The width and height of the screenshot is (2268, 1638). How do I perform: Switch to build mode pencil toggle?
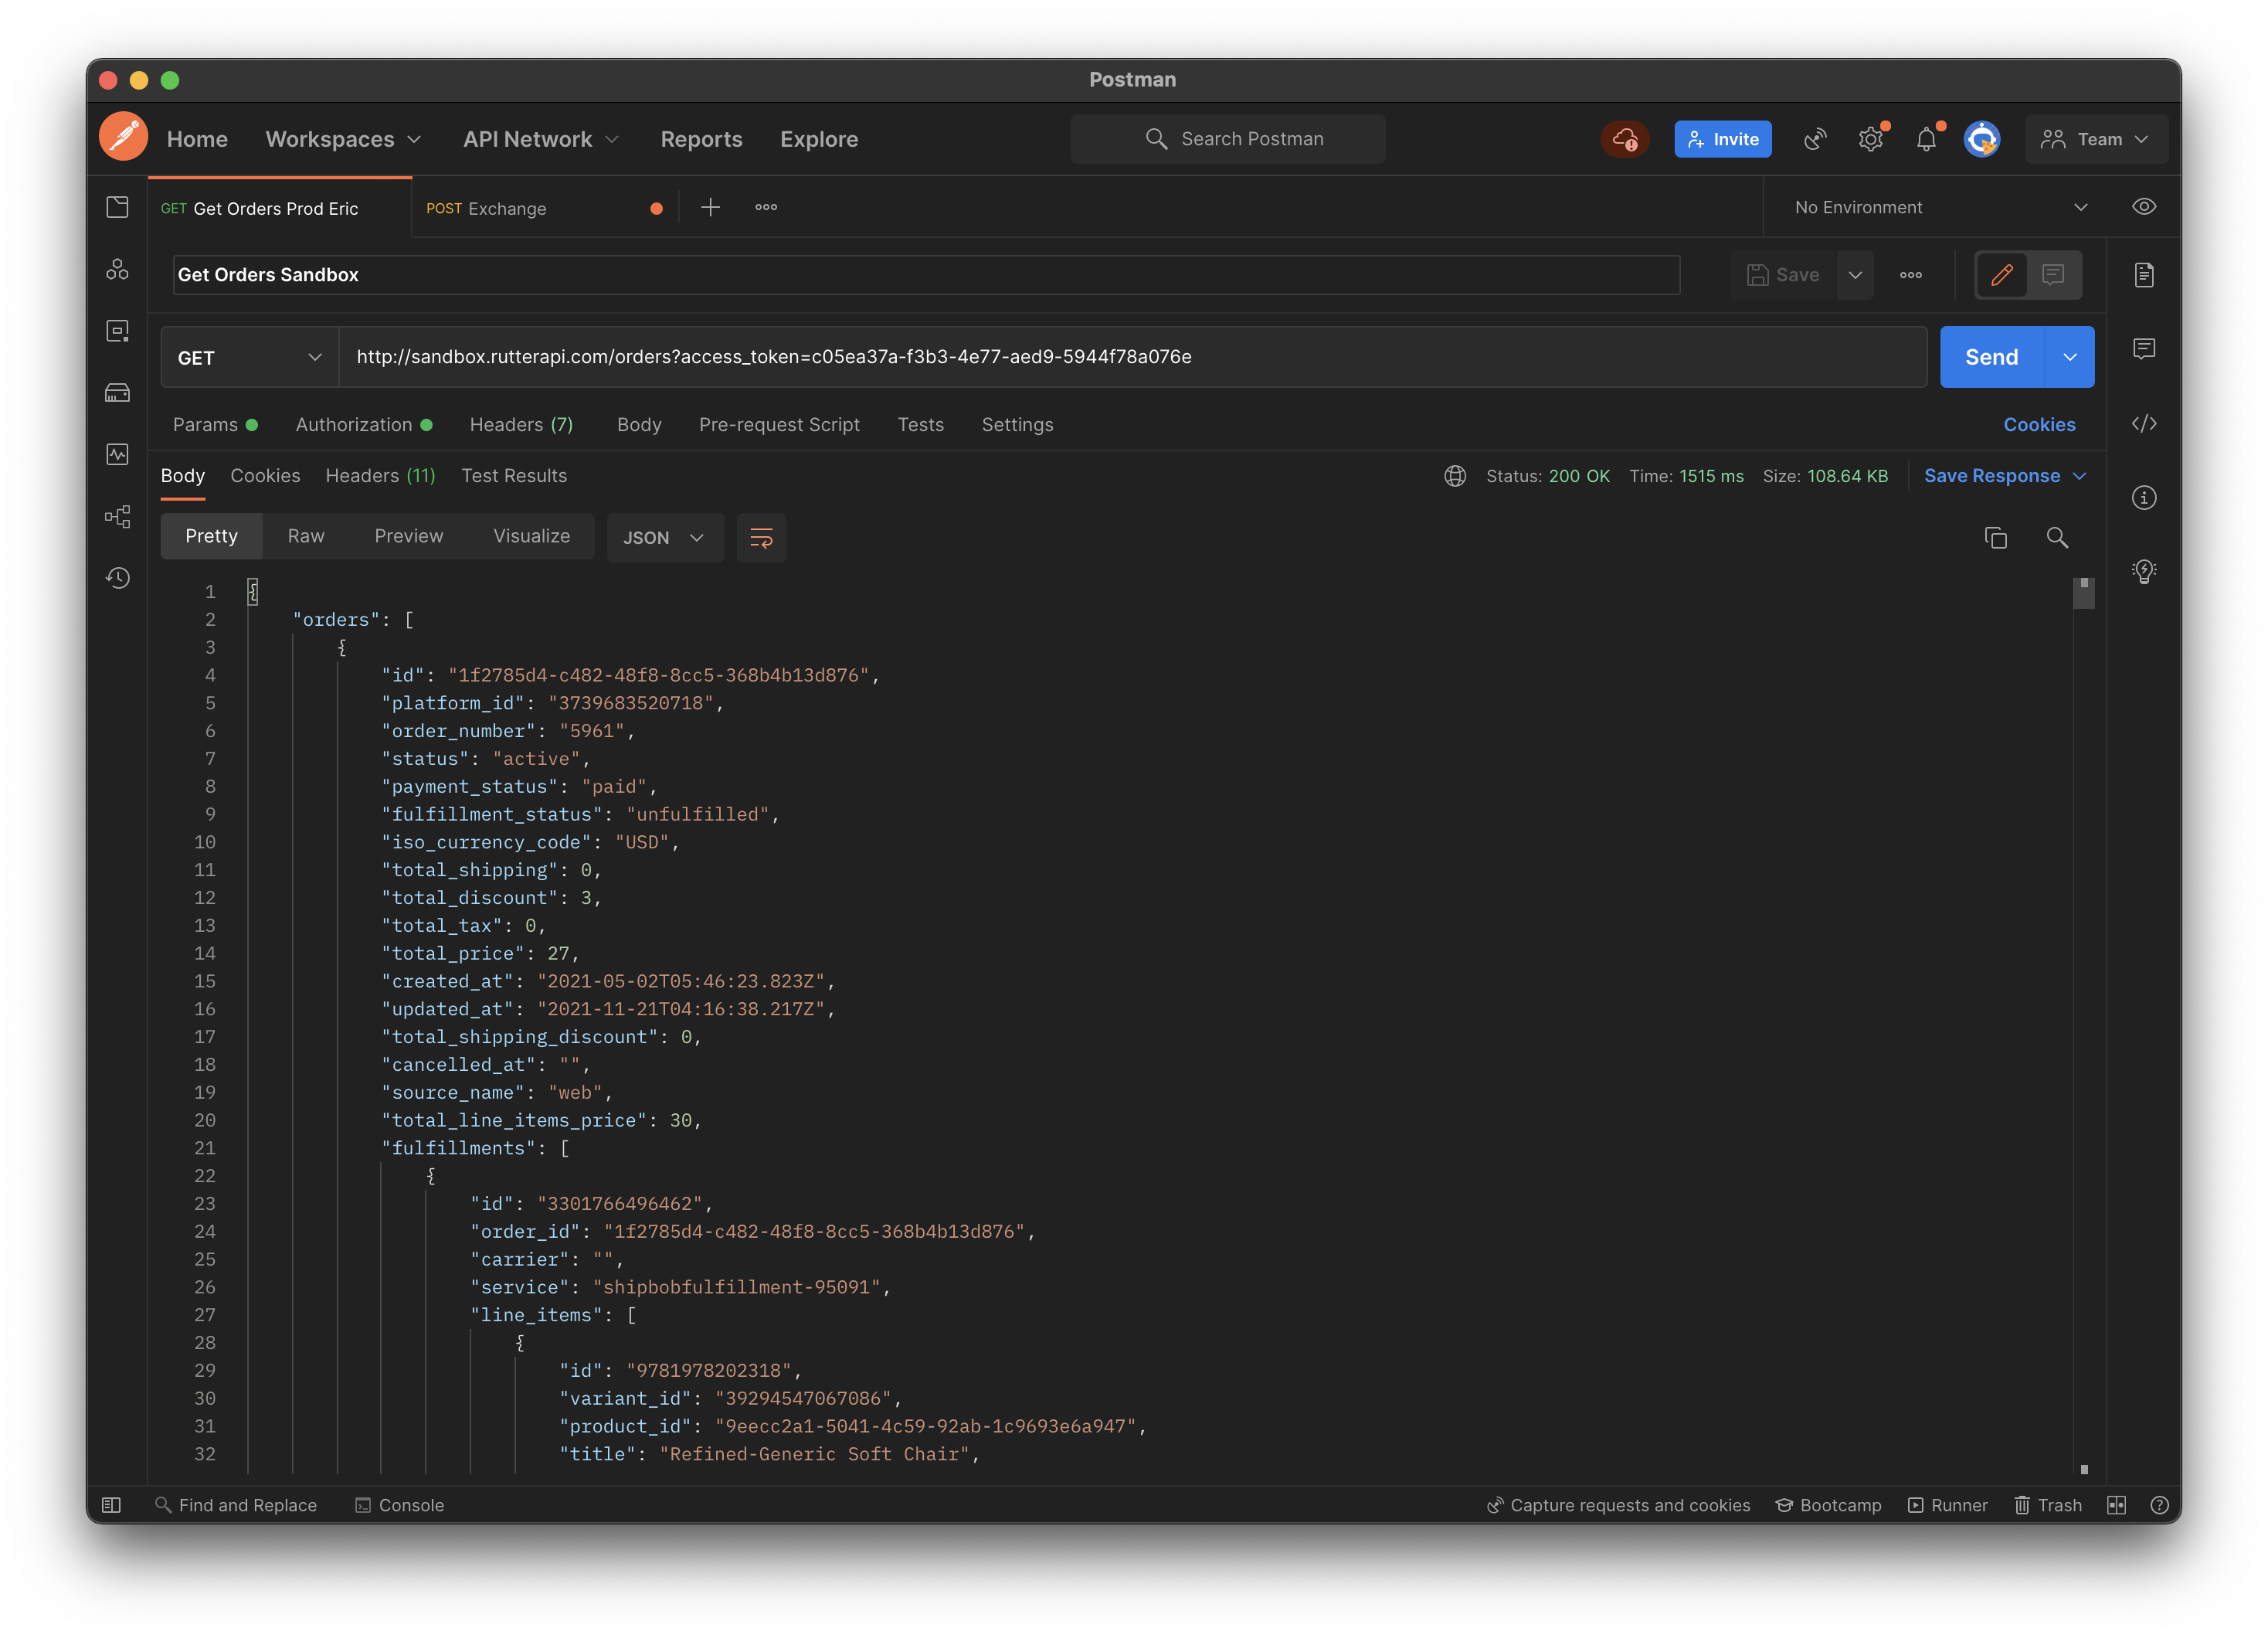point(2002,275)
